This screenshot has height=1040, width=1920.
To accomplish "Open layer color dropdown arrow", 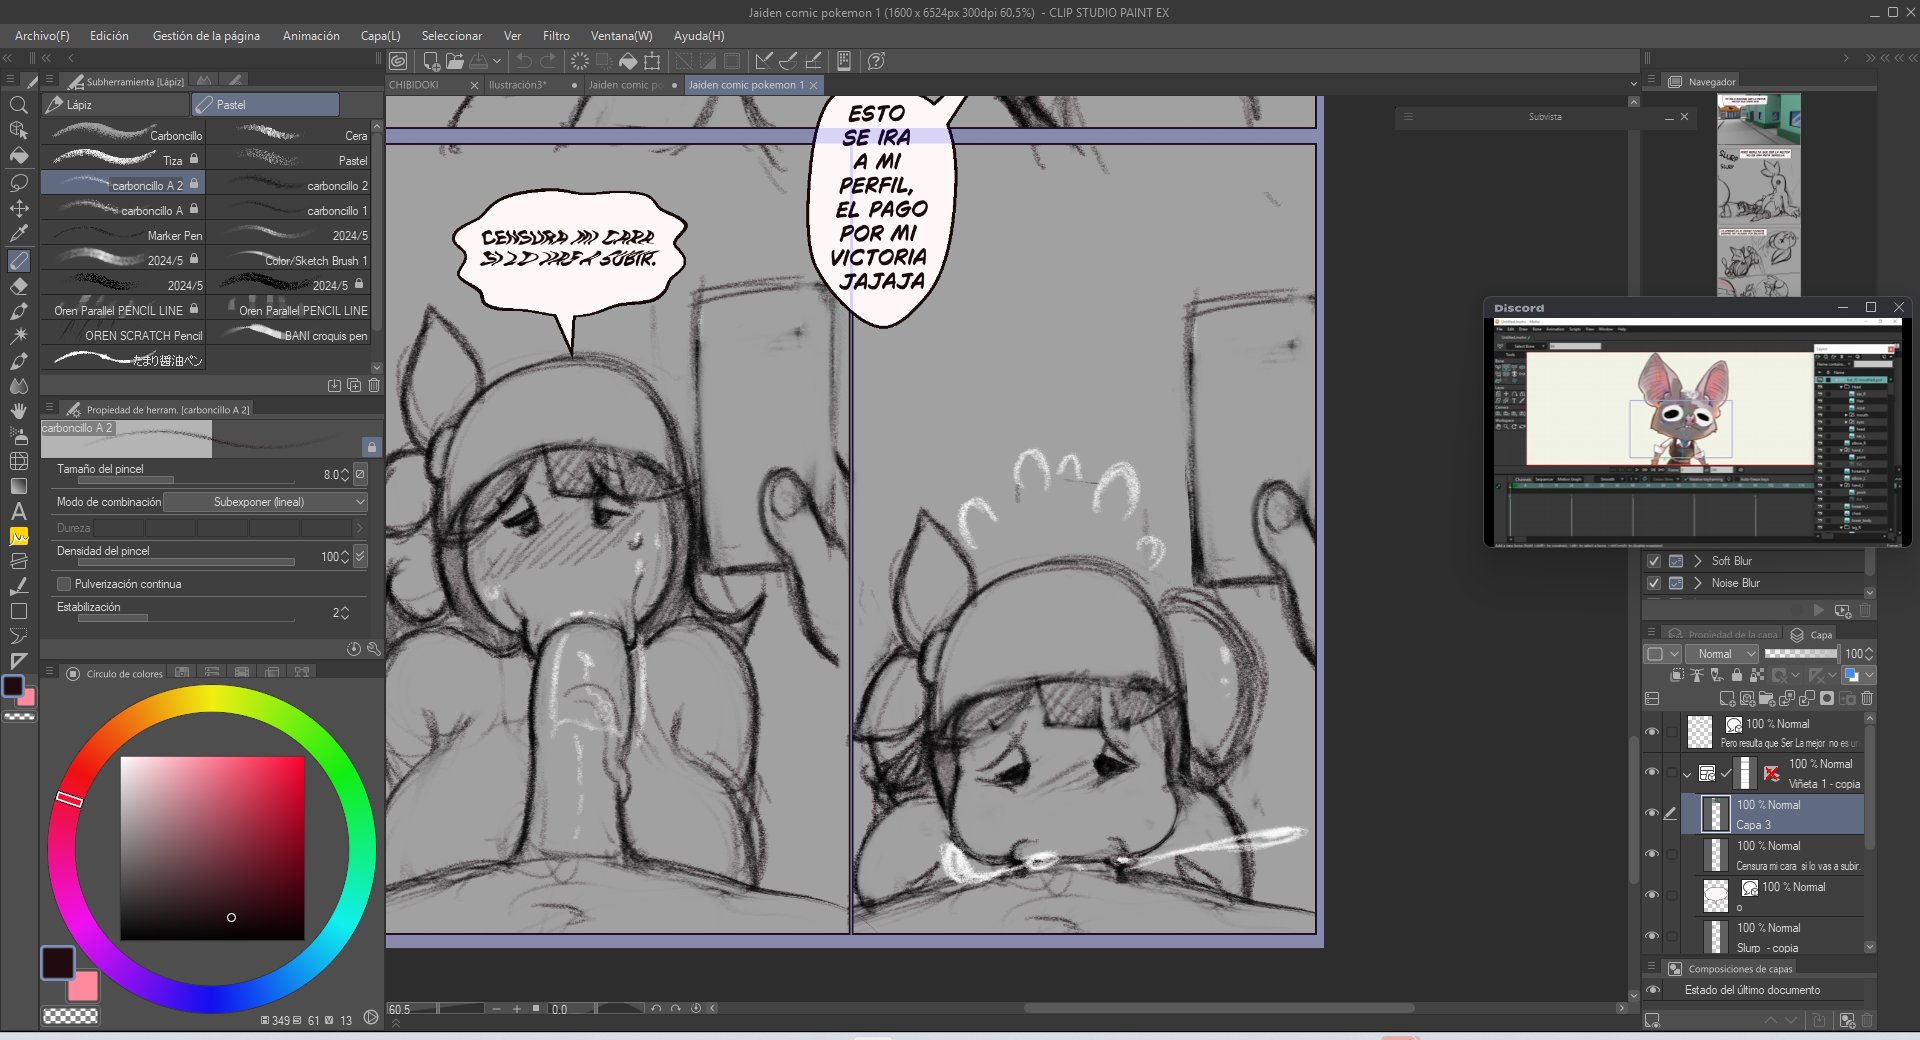I will (x=1868, y=676).
